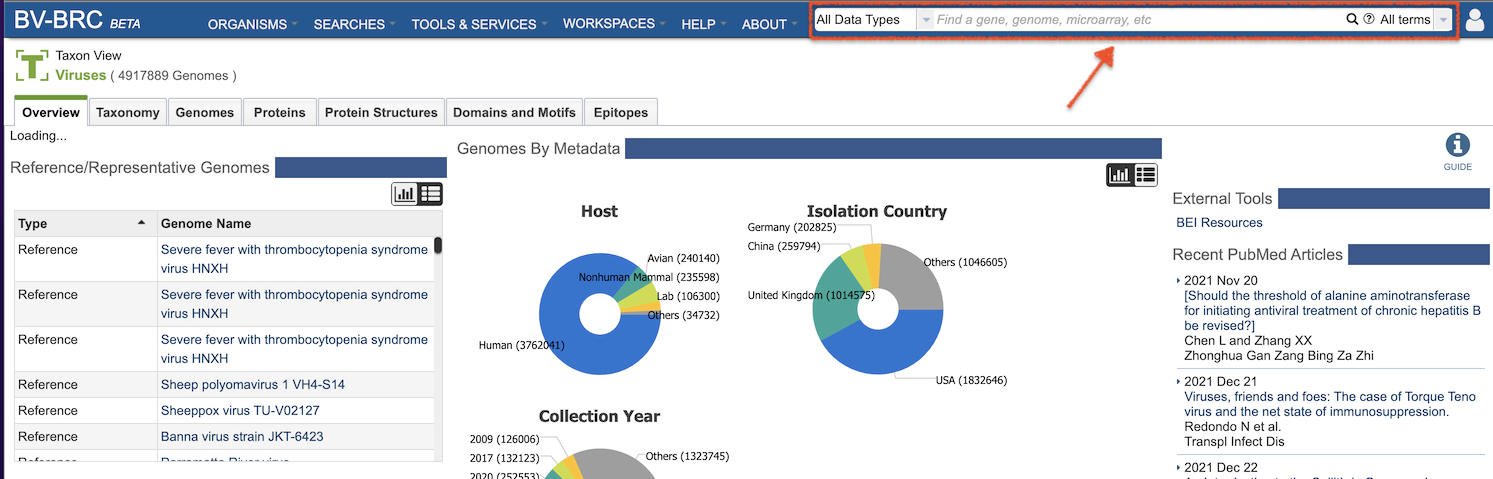The image size is (1493, 479).
Task: Open the Epitopes tab
Action: click(621, 112)
